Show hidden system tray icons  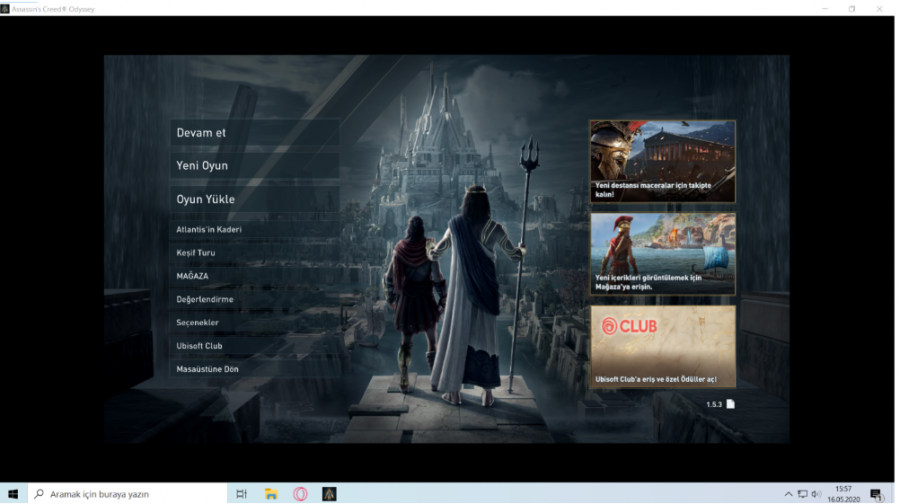click(788, 494)
